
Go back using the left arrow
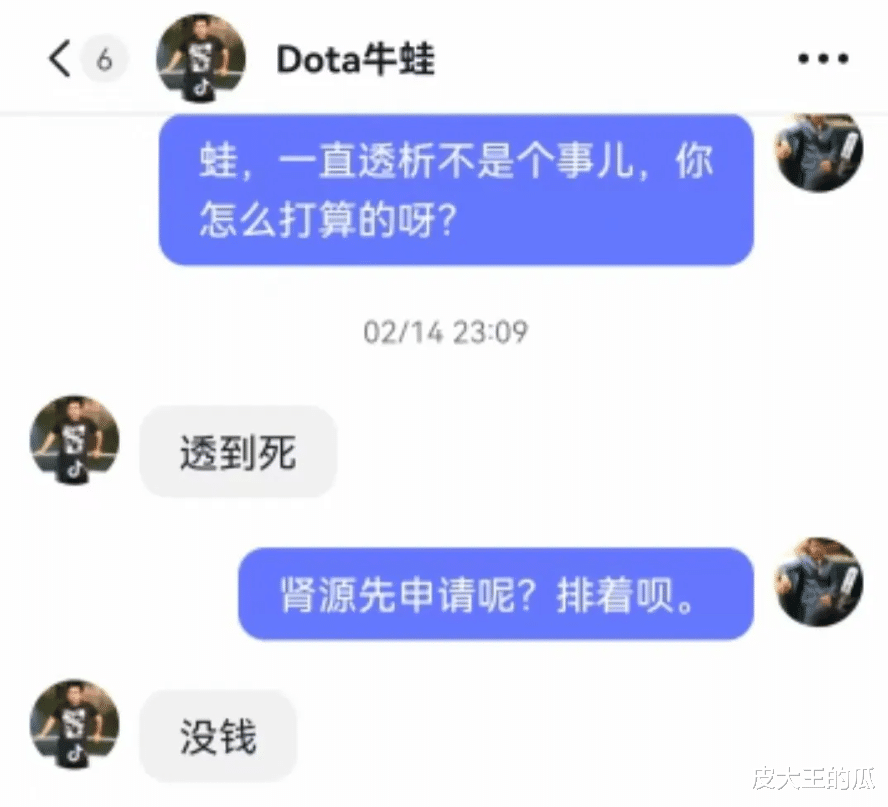pyautogui.click(x=59, y=58)
